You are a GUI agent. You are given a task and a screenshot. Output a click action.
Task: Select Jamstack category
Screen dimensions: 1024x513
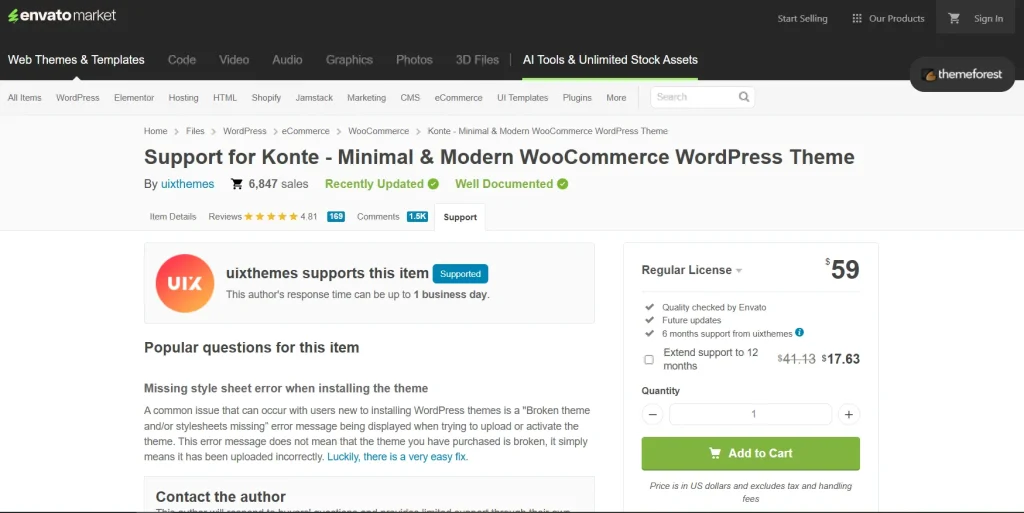click(x=314, y=98)
